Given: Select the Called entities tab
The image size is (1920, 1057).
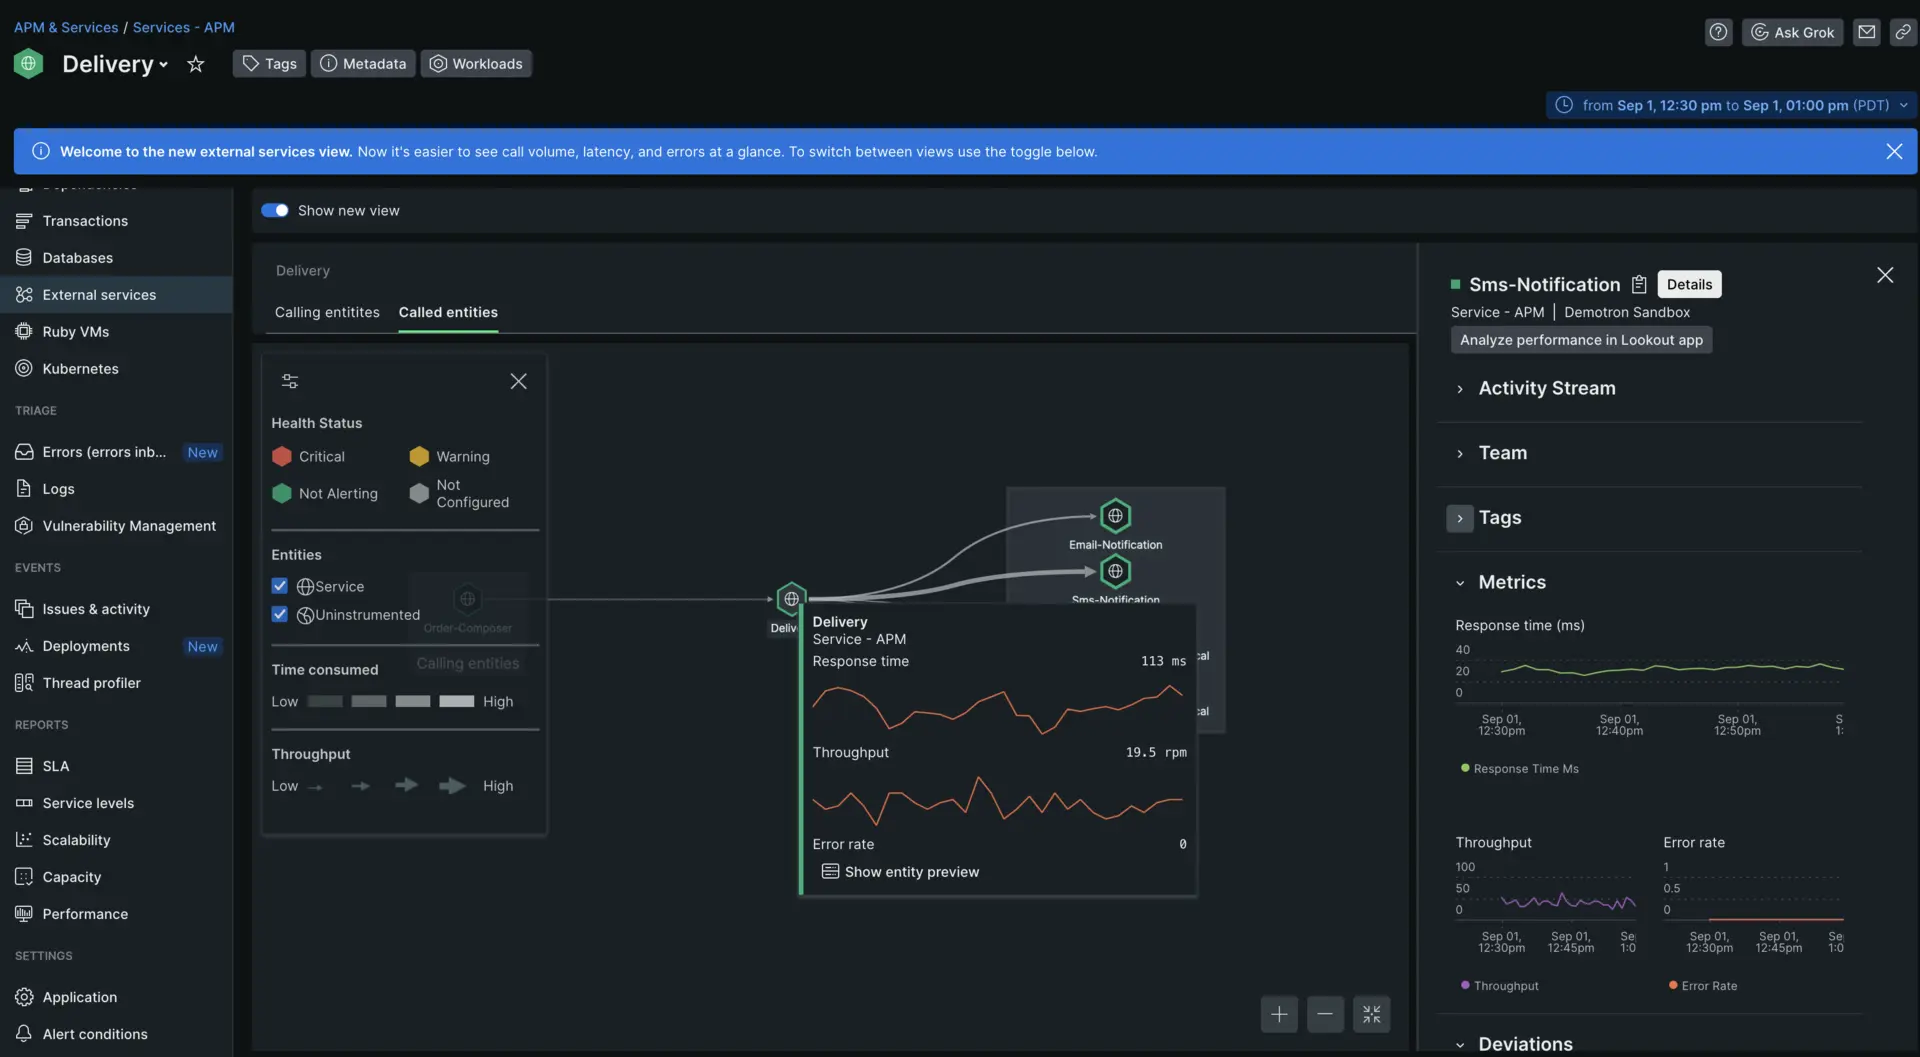Looking at the screenshot, I should pyautogui.click(x=448, y=312).
